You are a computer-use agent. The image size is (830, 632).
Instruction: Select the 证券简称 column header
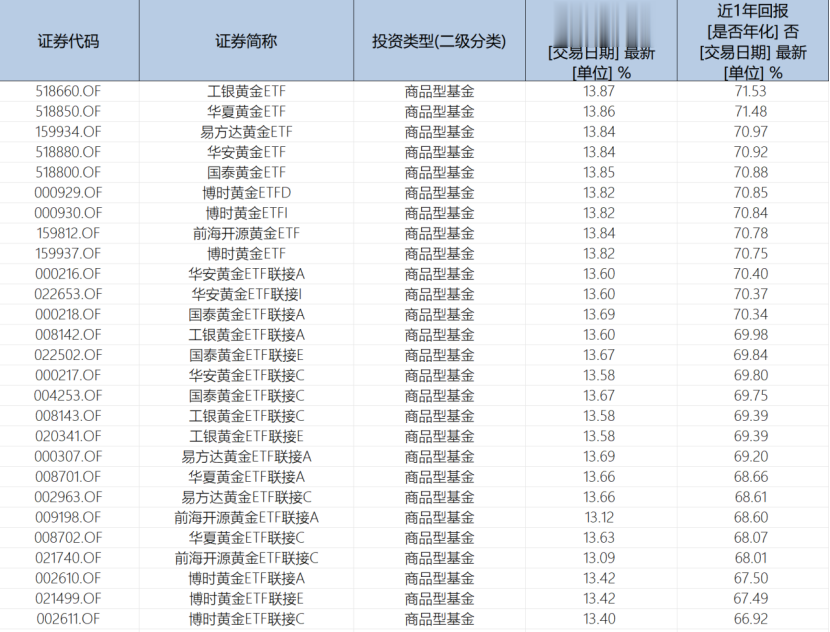click(246, 41)
